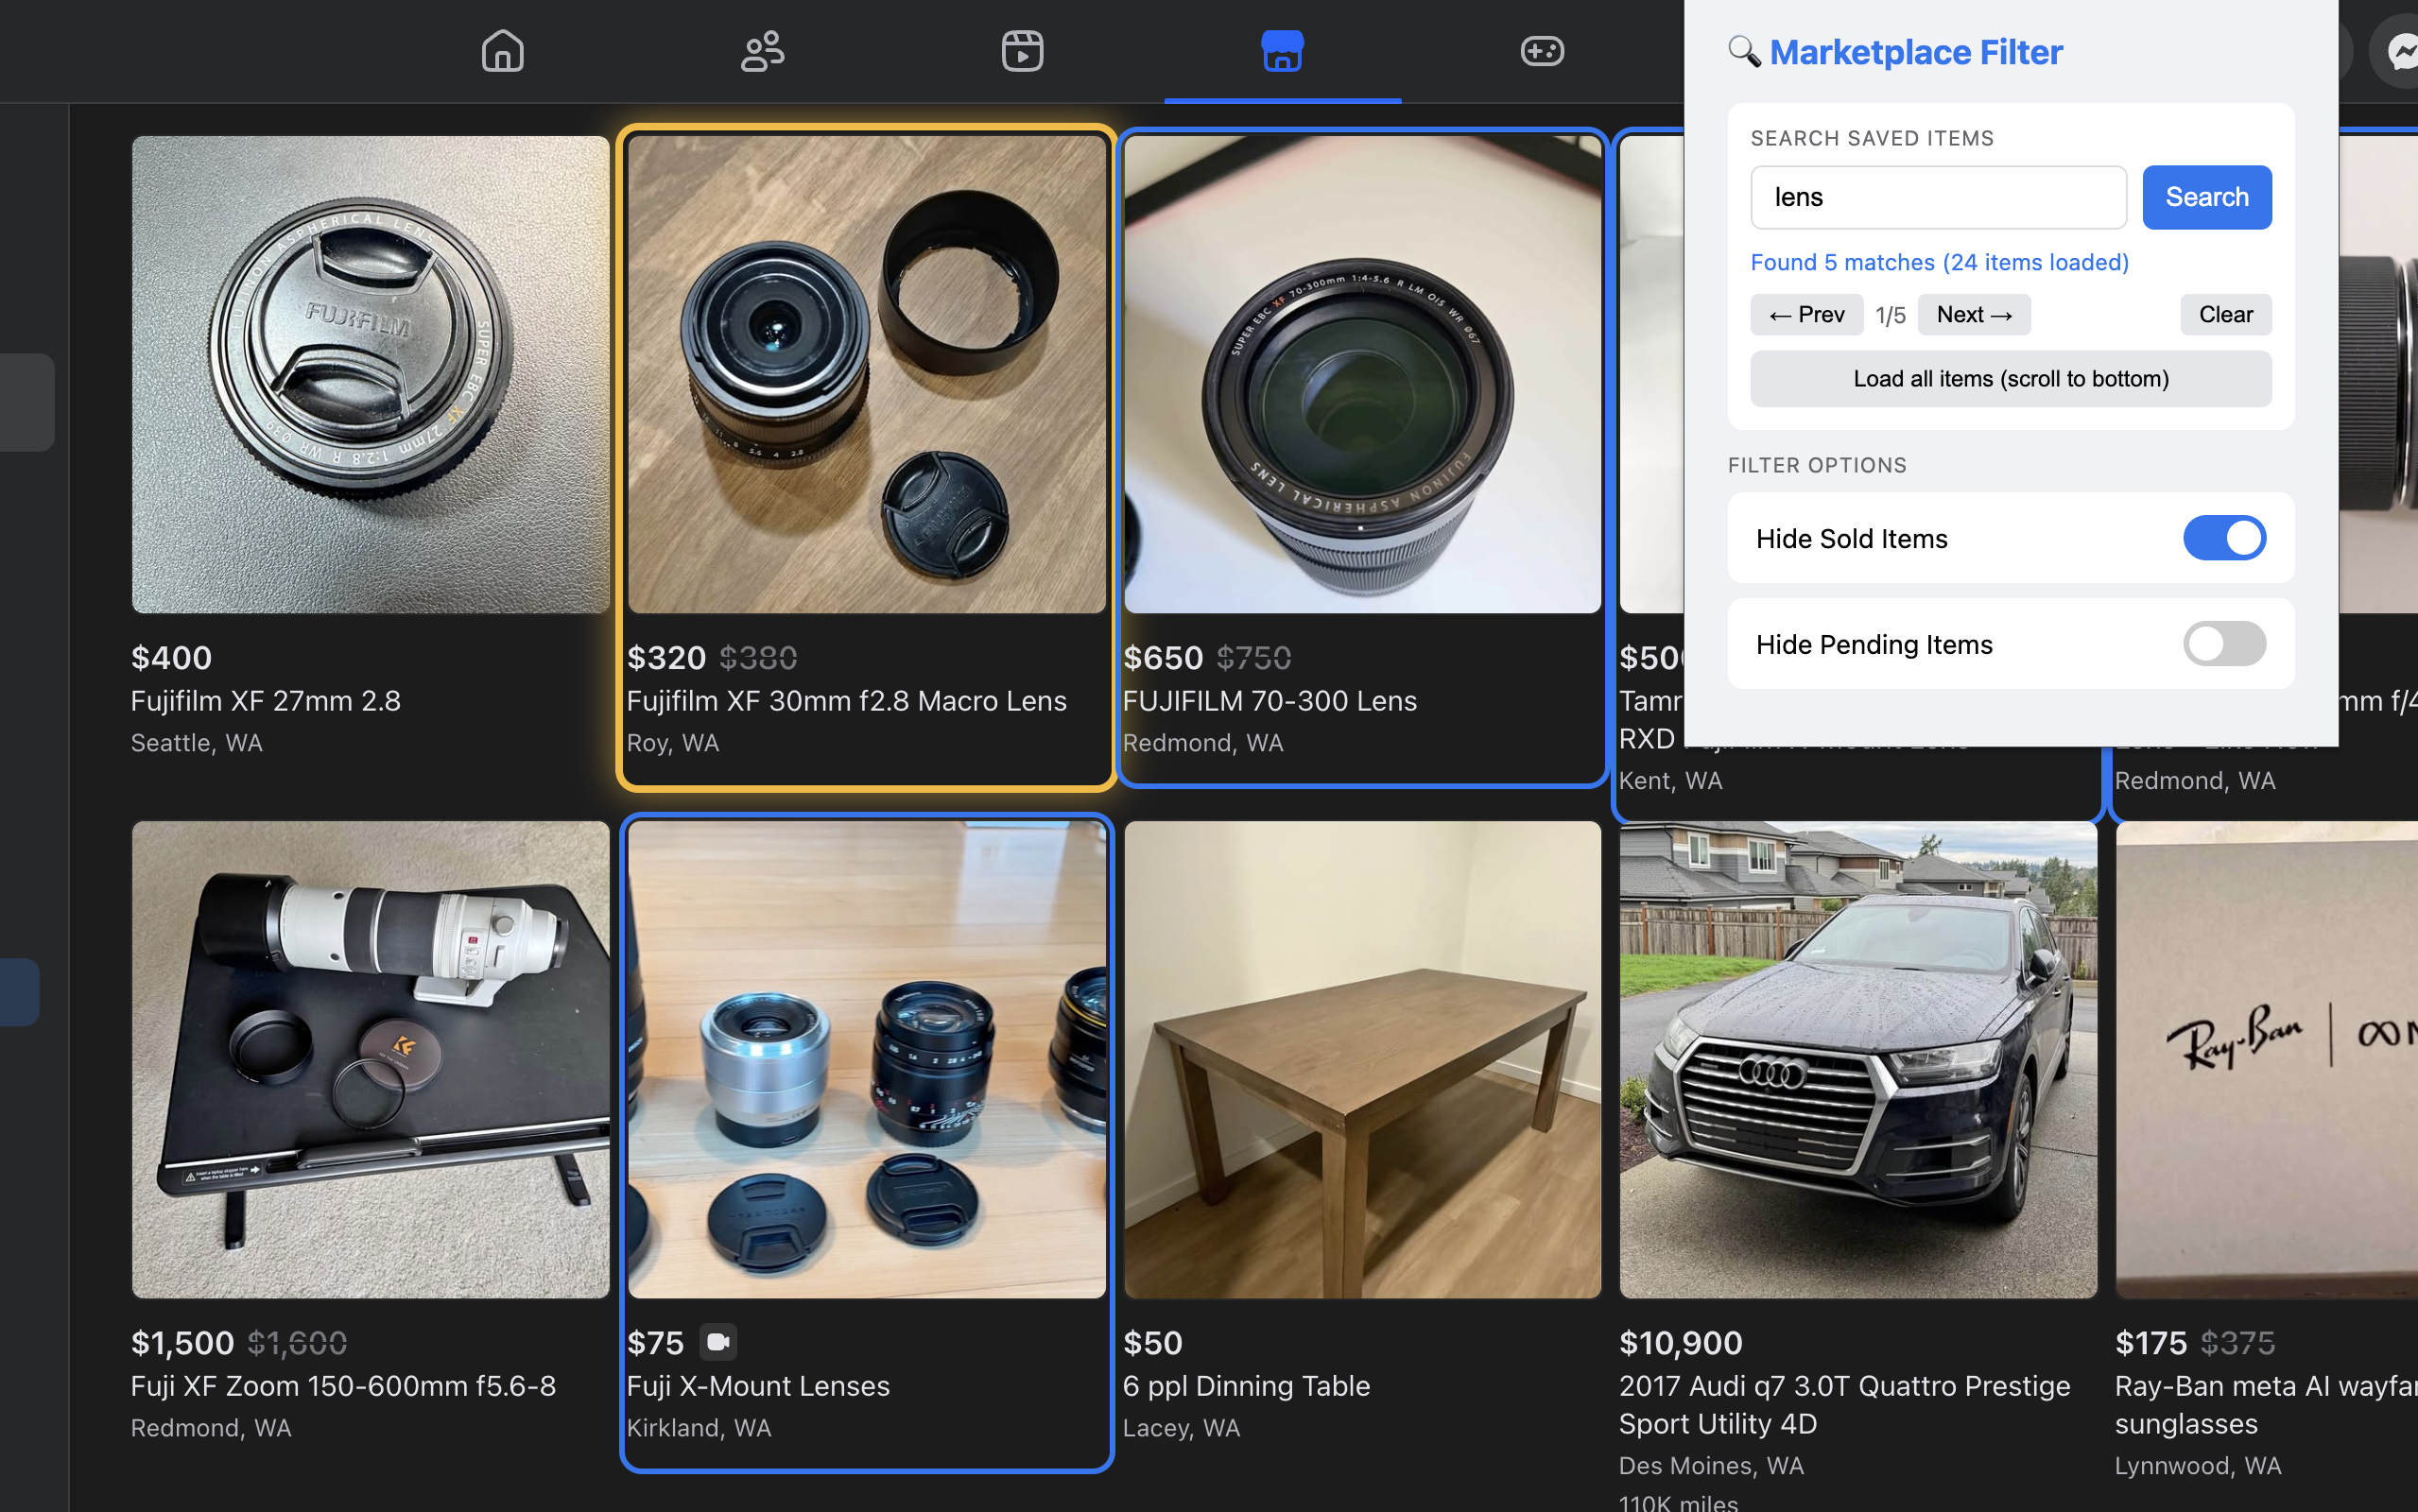Open the Fujifilm XF 27mm 2.8 listing photo
This screenshot has width=2418, height=1512.
[x=370, y=374]
